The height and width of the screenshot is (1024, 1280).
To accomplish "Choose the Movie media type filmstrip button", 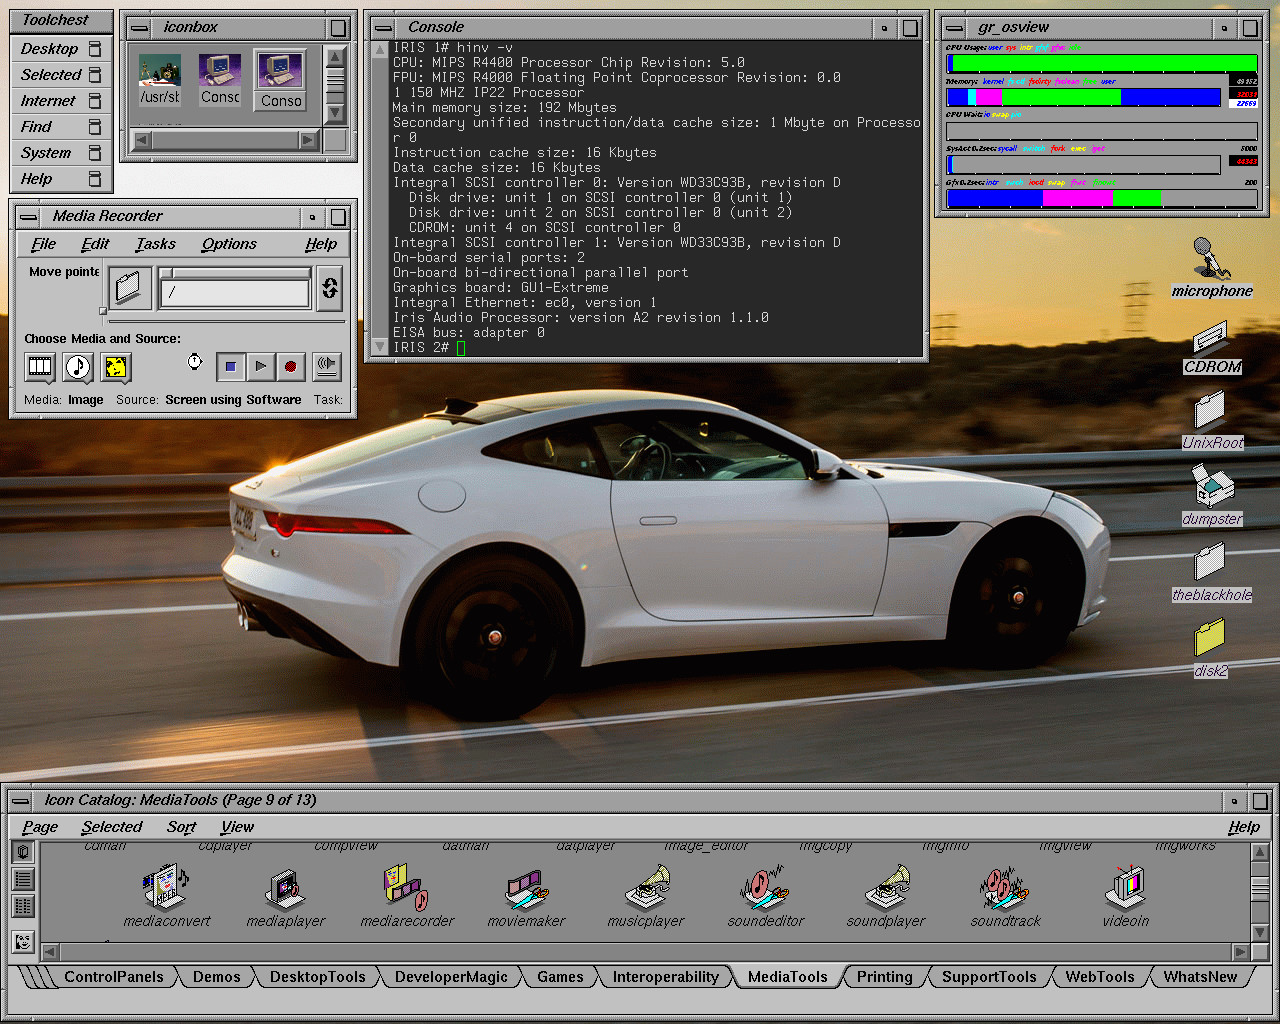I will coord(40,367).
